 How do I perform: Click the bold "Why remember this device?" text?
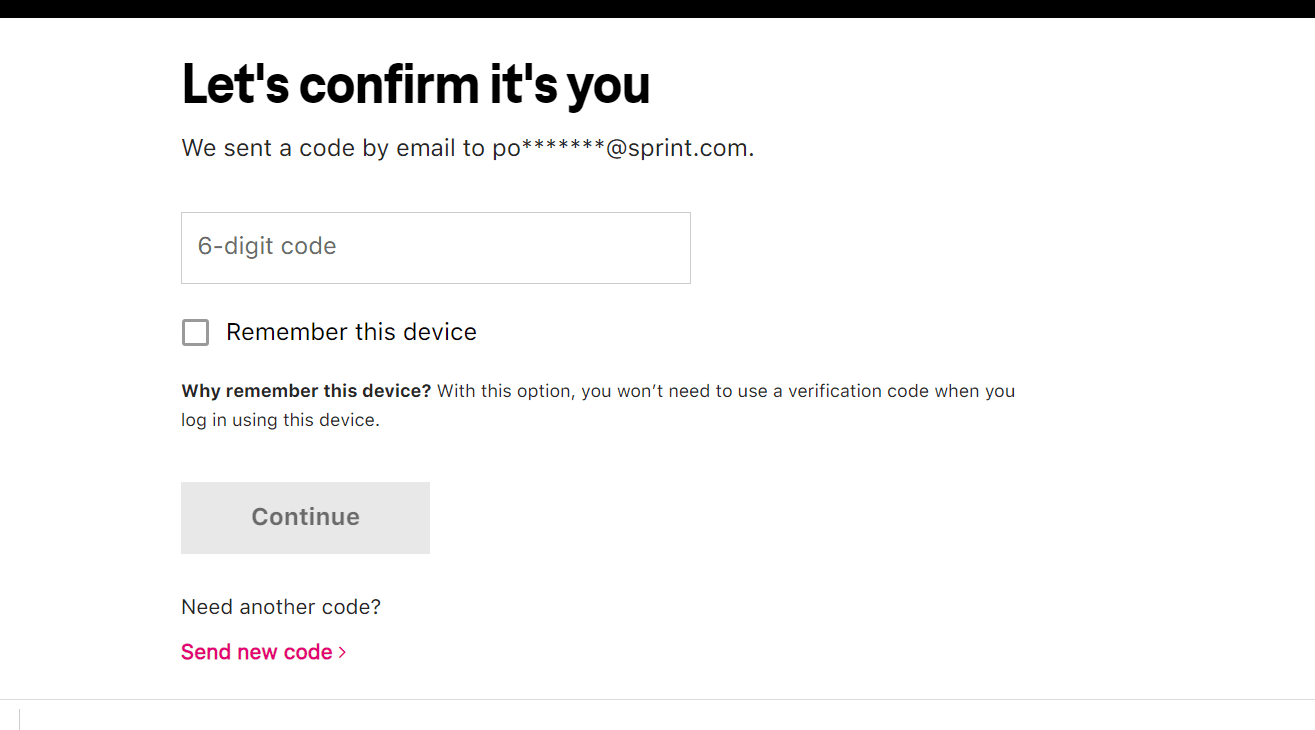click(306, 391)
